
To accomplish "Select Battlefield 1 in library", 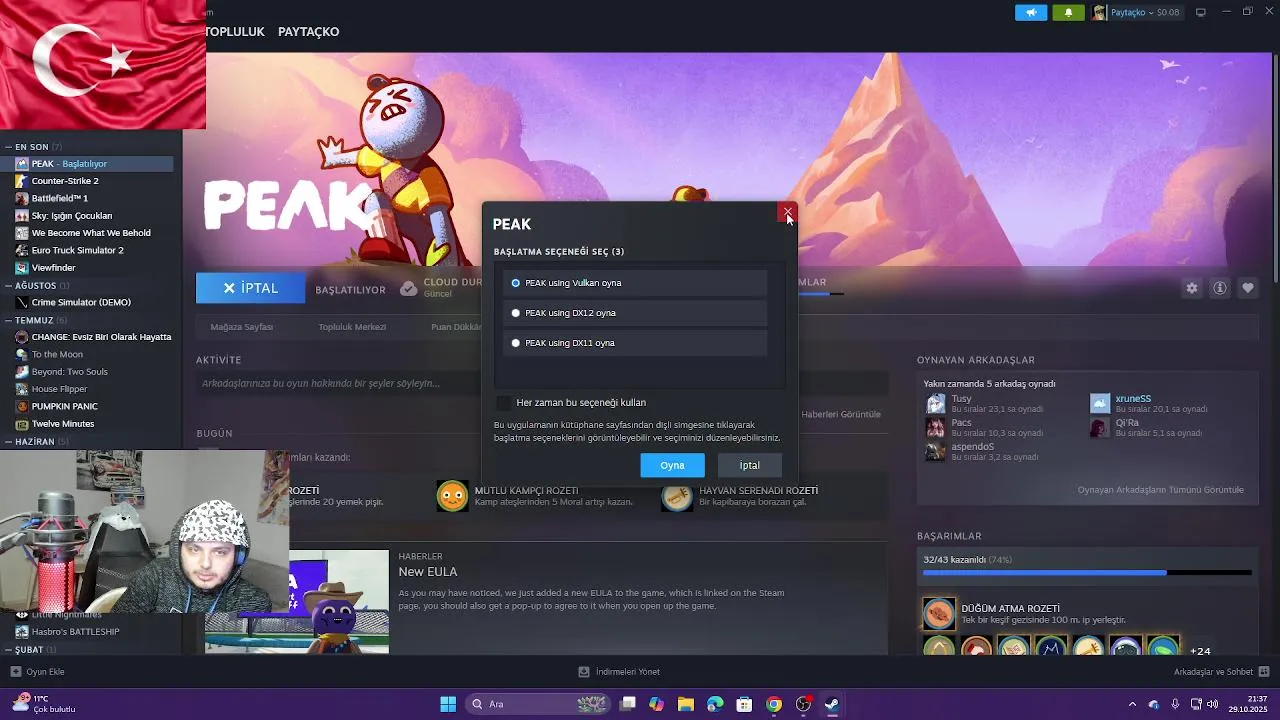I will pyautogui.click(x=60, y=198).
